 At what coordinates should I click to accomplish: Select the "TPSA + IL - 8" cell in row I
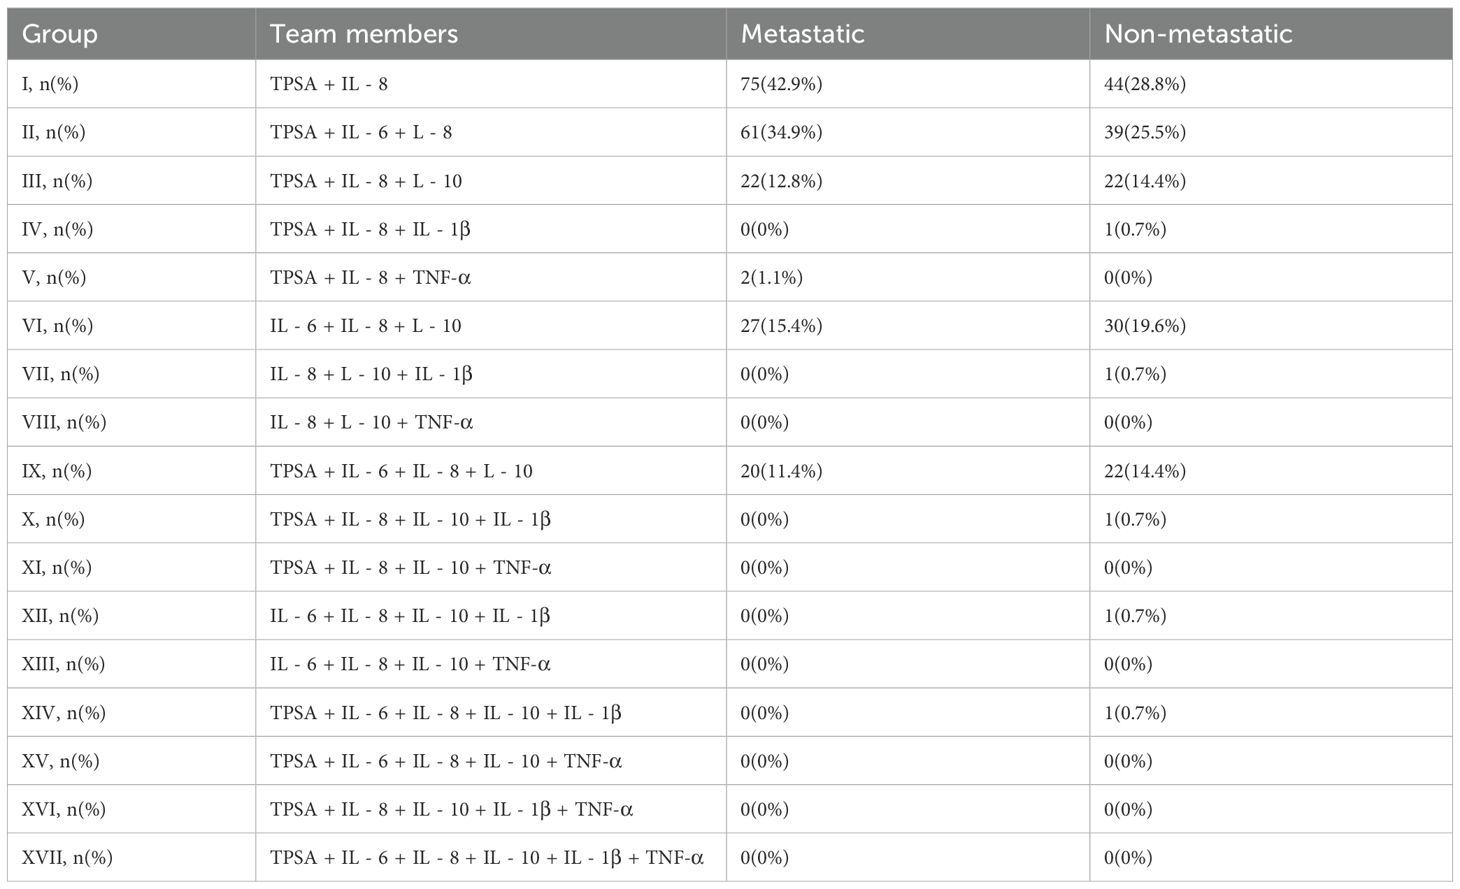[x=329, y=84]
